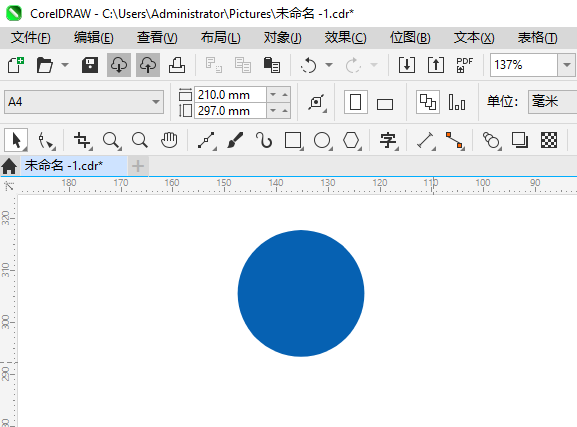Select the Rectangle tool

[x=294, y=141]
